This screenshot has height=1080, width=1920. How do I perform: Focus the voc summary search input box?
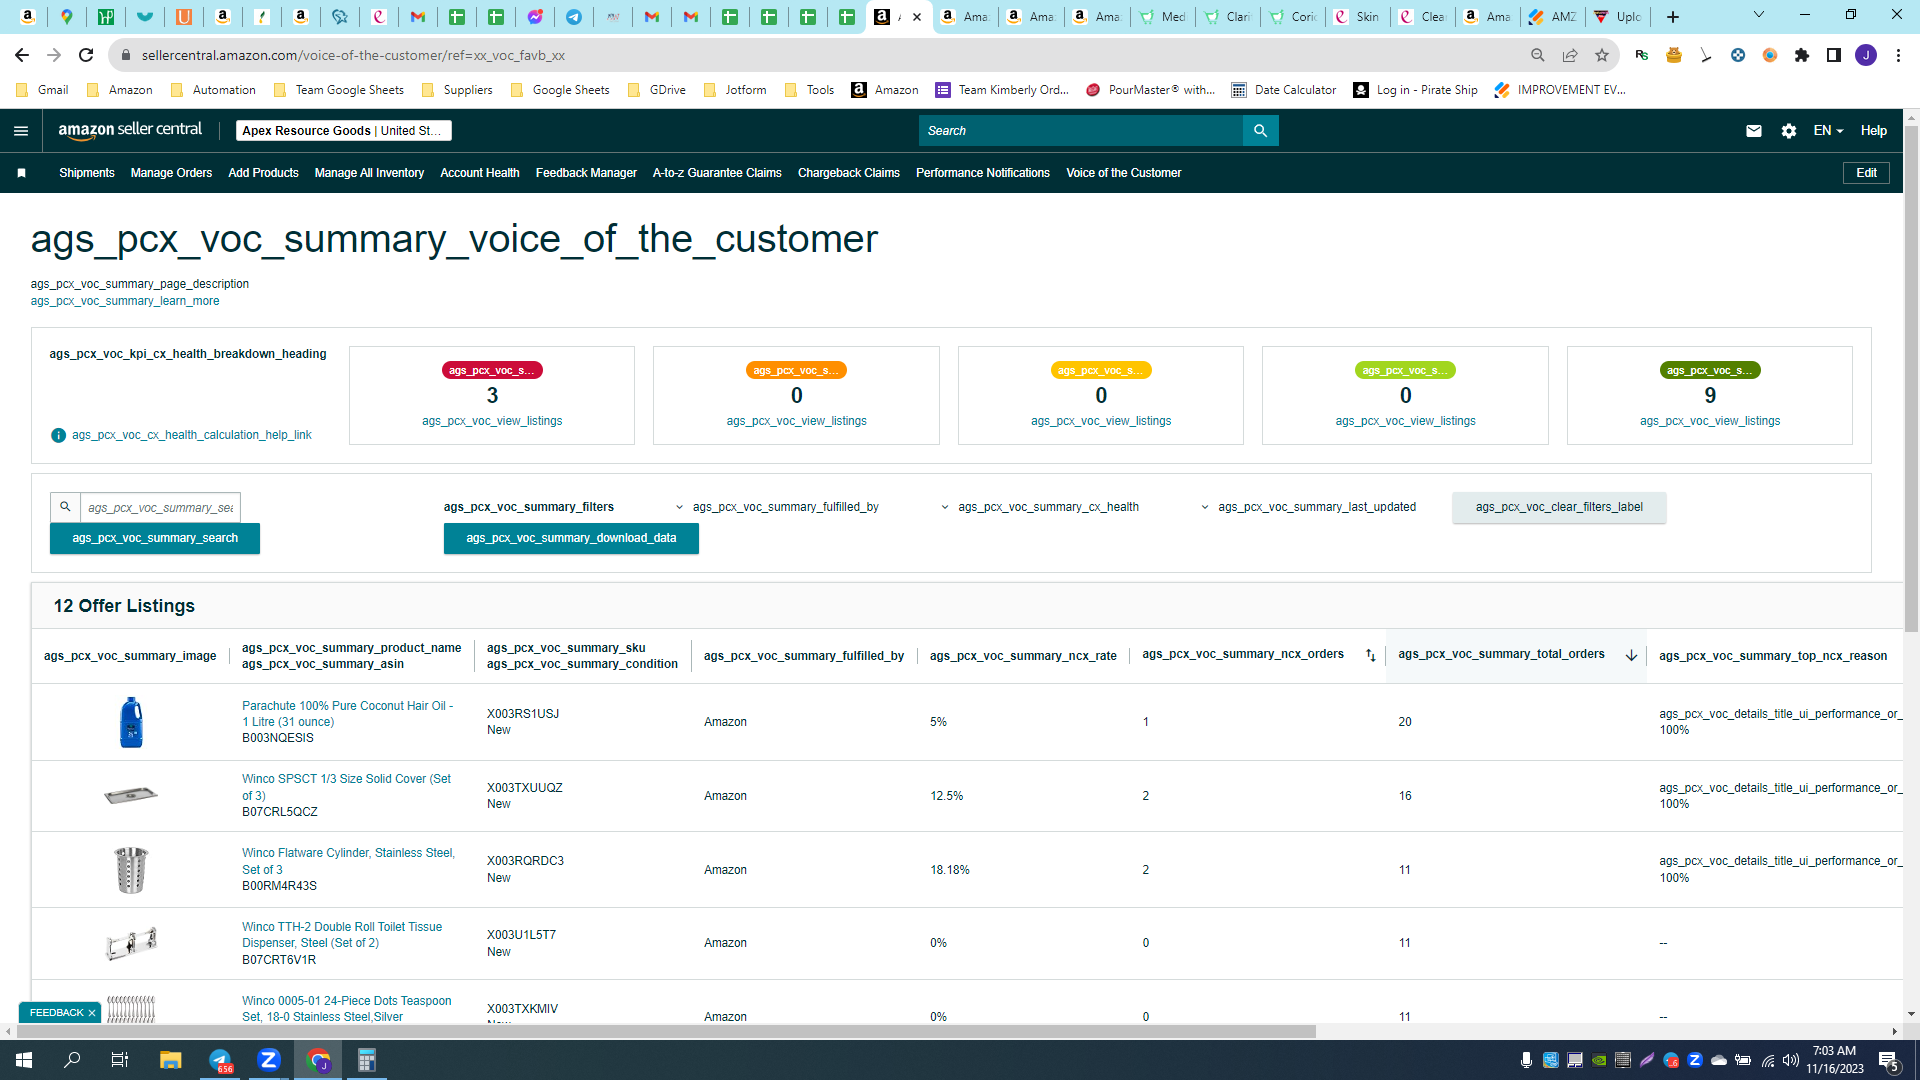(x=160, y=508)
